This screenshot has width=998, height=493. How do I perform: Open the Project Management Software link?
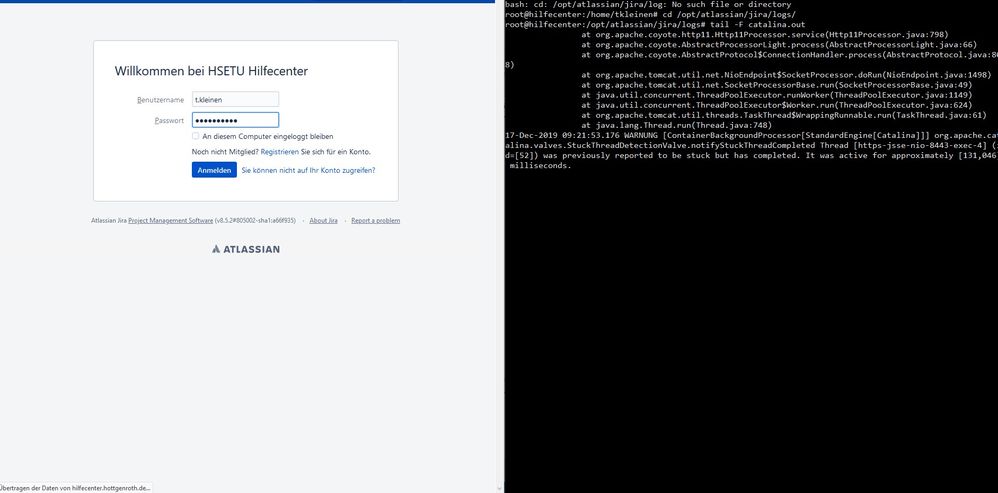(x=171, y=221)
